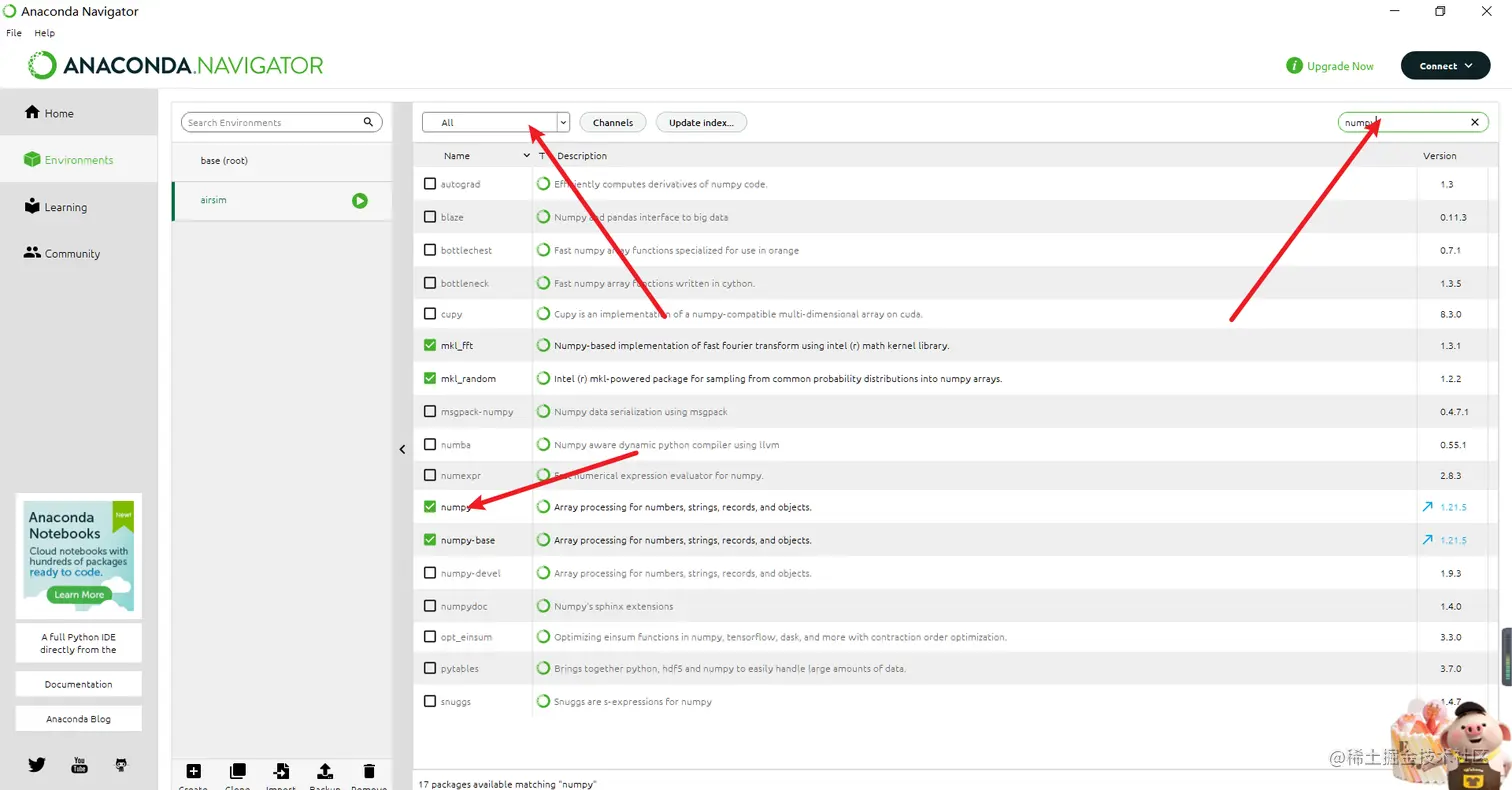Open the Documentation link
This screenshot has width=1512, height=790.
[x=79, y=684]
